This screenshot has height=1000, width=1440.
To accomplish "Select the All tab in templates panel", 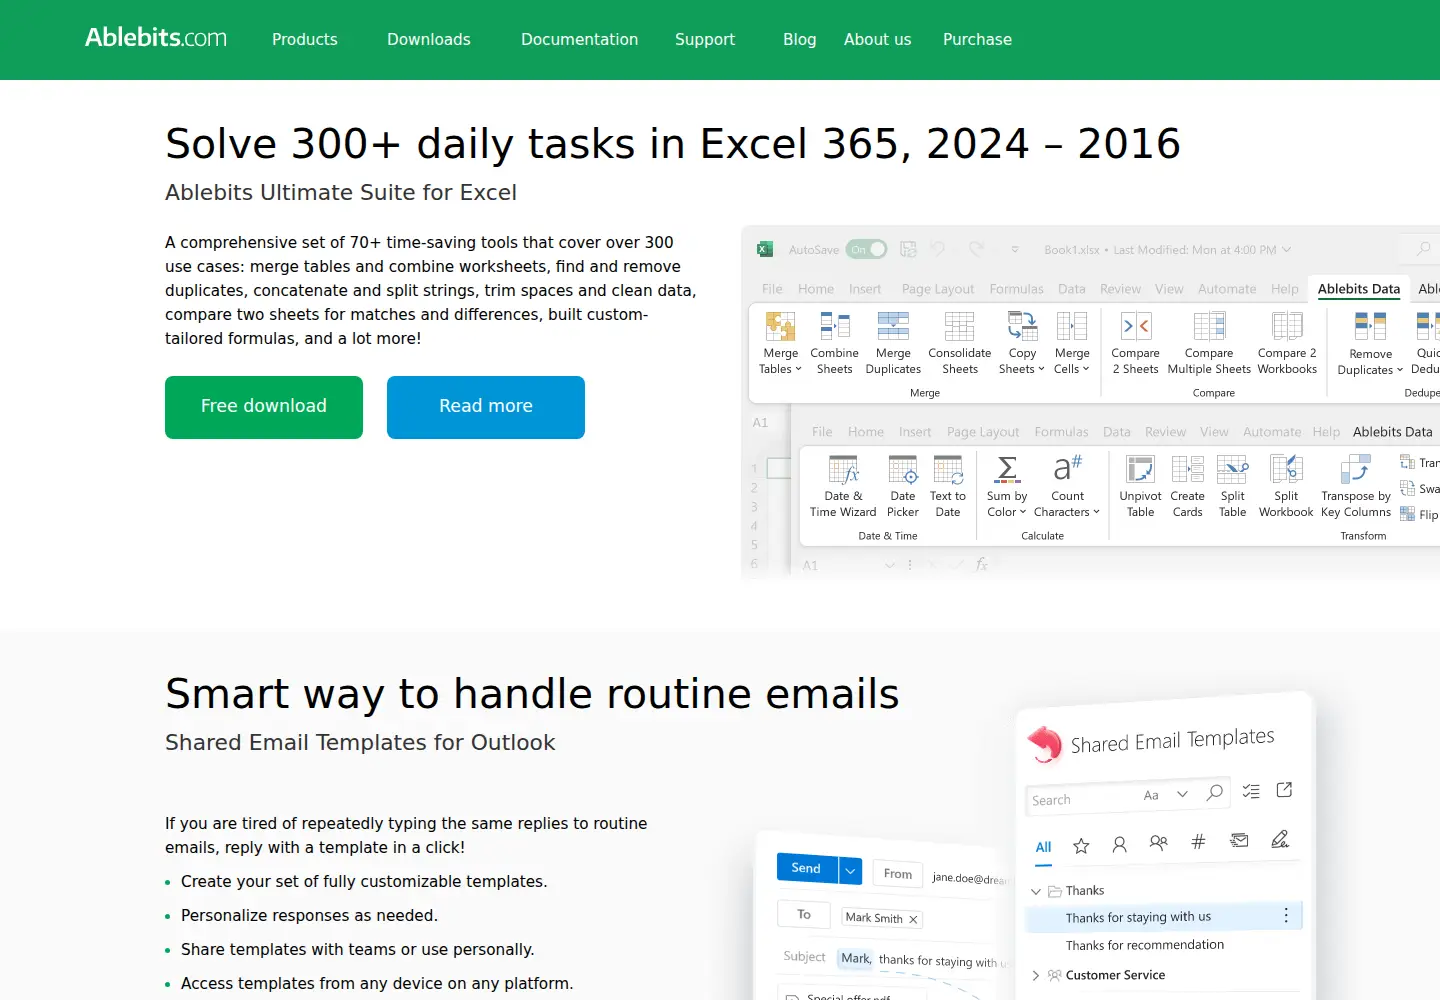I will point(1043,847).
